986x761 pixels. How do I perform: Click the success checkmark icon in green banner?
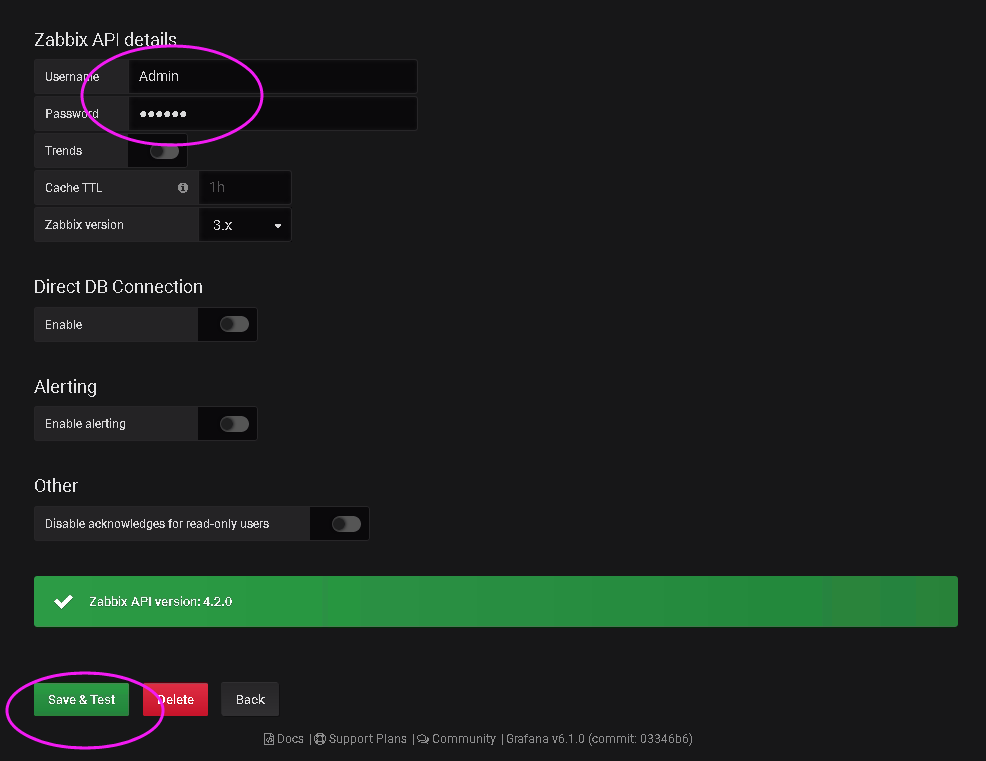(63, 601)
